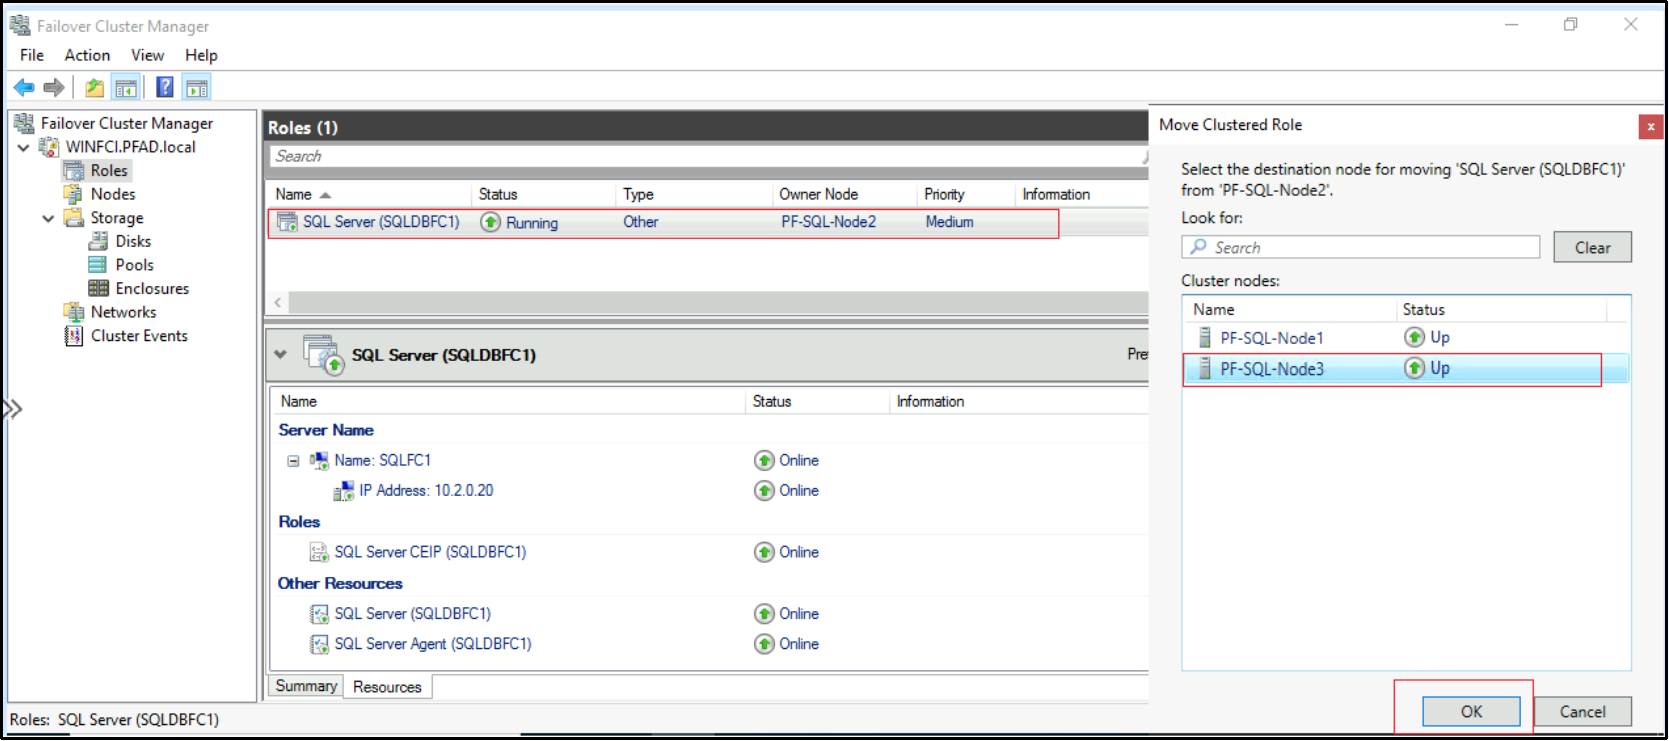Collapse the WINFCI.PFAD.local tree node
1669x741 pixels.
tap(23, 147)
